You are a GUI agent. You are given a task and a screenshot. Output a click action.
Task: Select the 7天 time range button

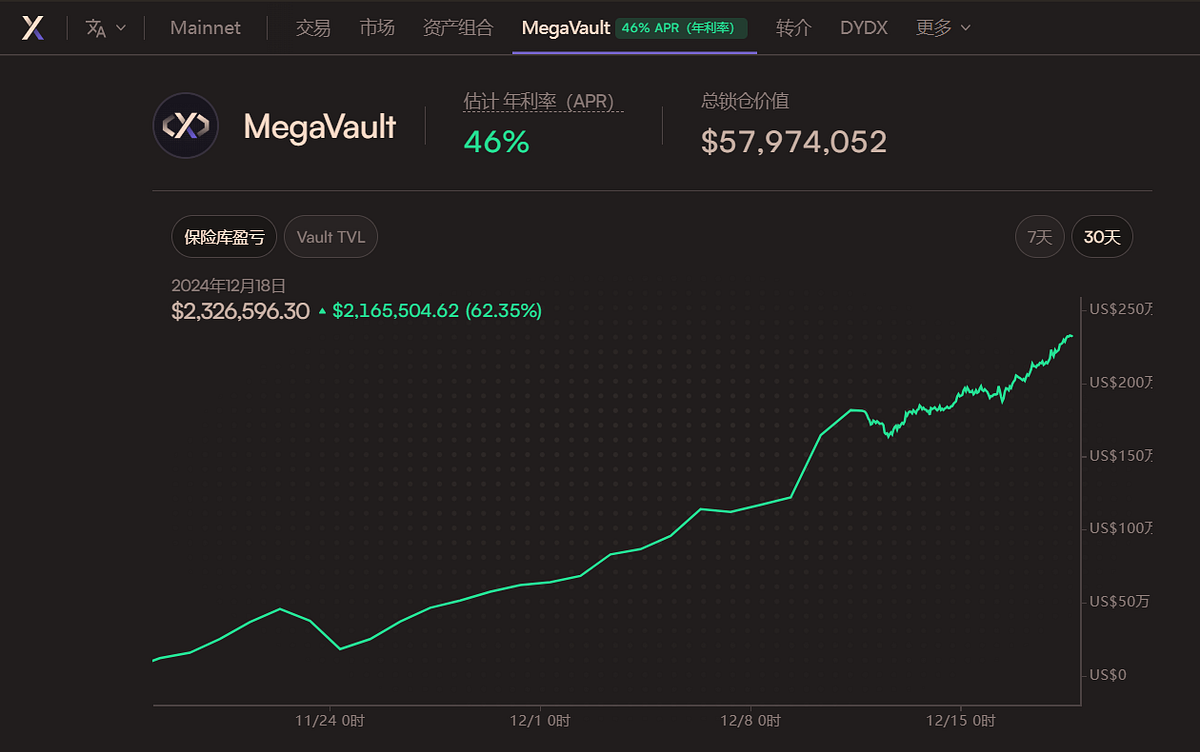click(x=1039, y=236)
